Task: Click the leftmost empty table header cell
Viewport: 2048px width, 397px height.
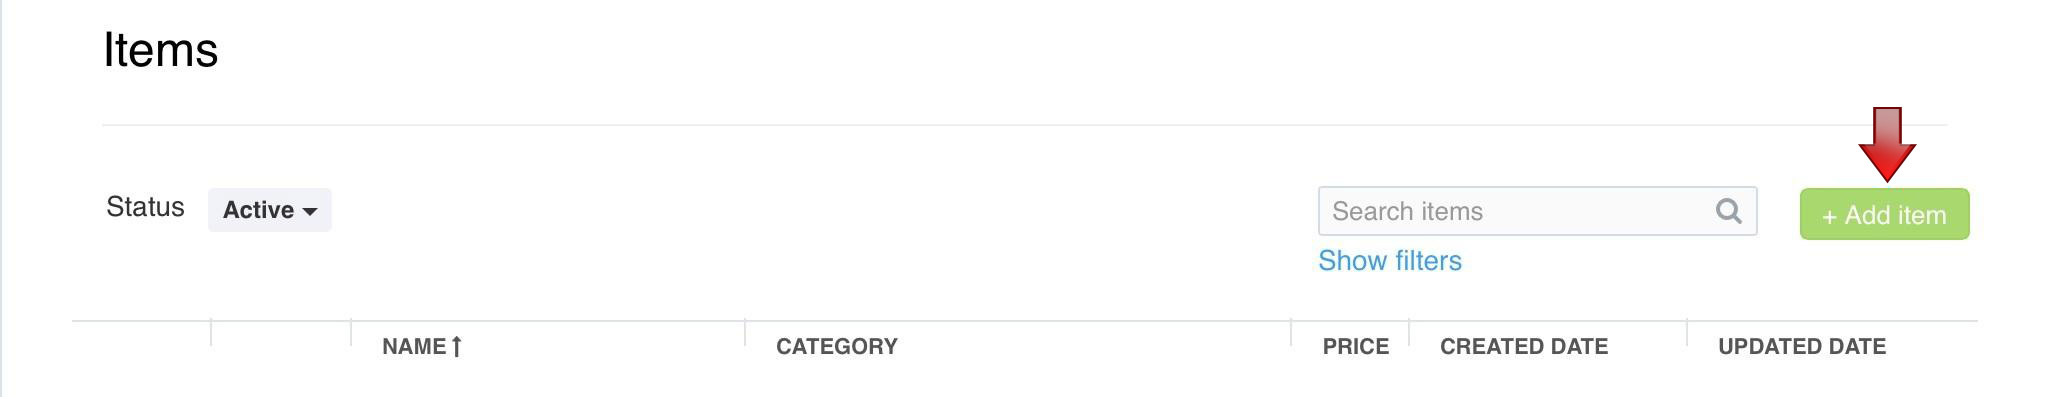Action: coord(141,346)
